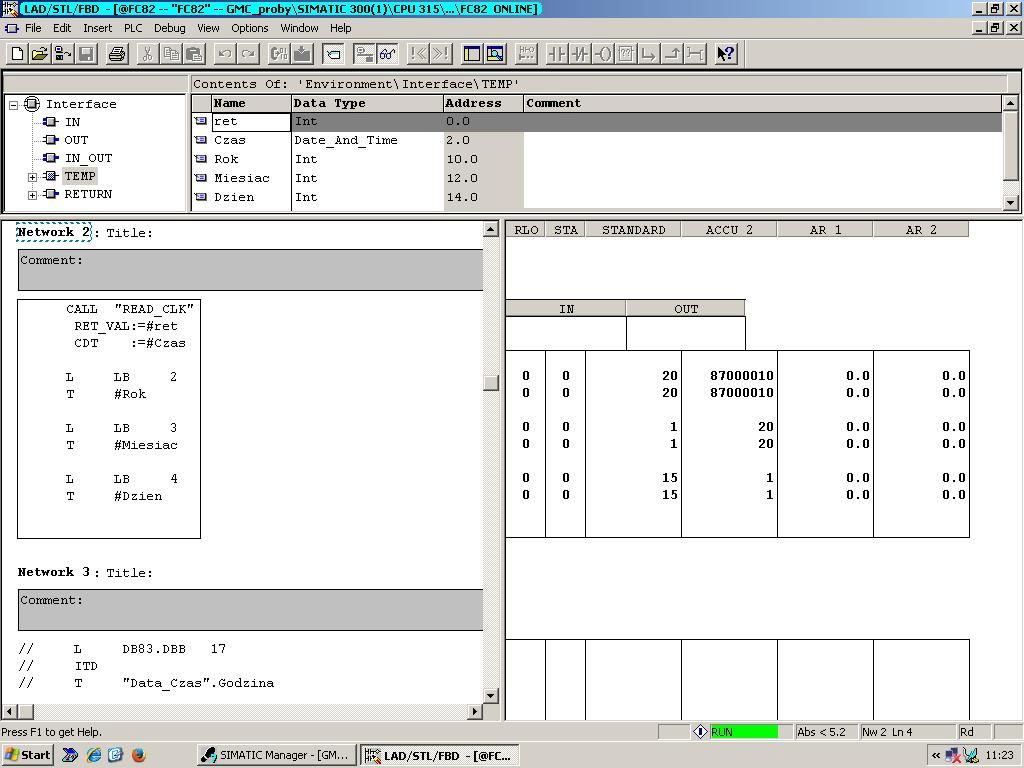The height and width of the screenshot is (768, 1024).
Task: Open a block using the folder icon
Action: (x=40, y=54)
